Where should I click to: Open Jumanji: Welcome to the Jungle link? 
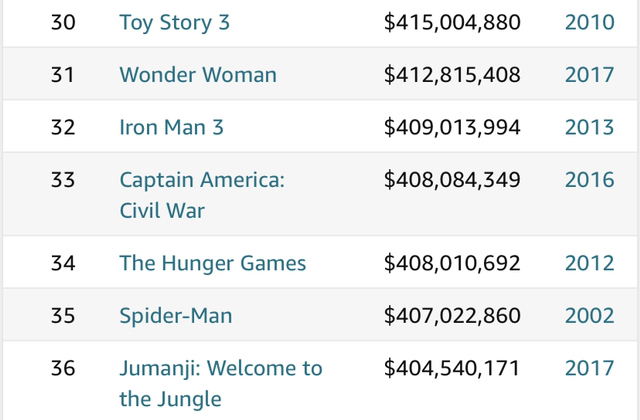tap(221, 383)
